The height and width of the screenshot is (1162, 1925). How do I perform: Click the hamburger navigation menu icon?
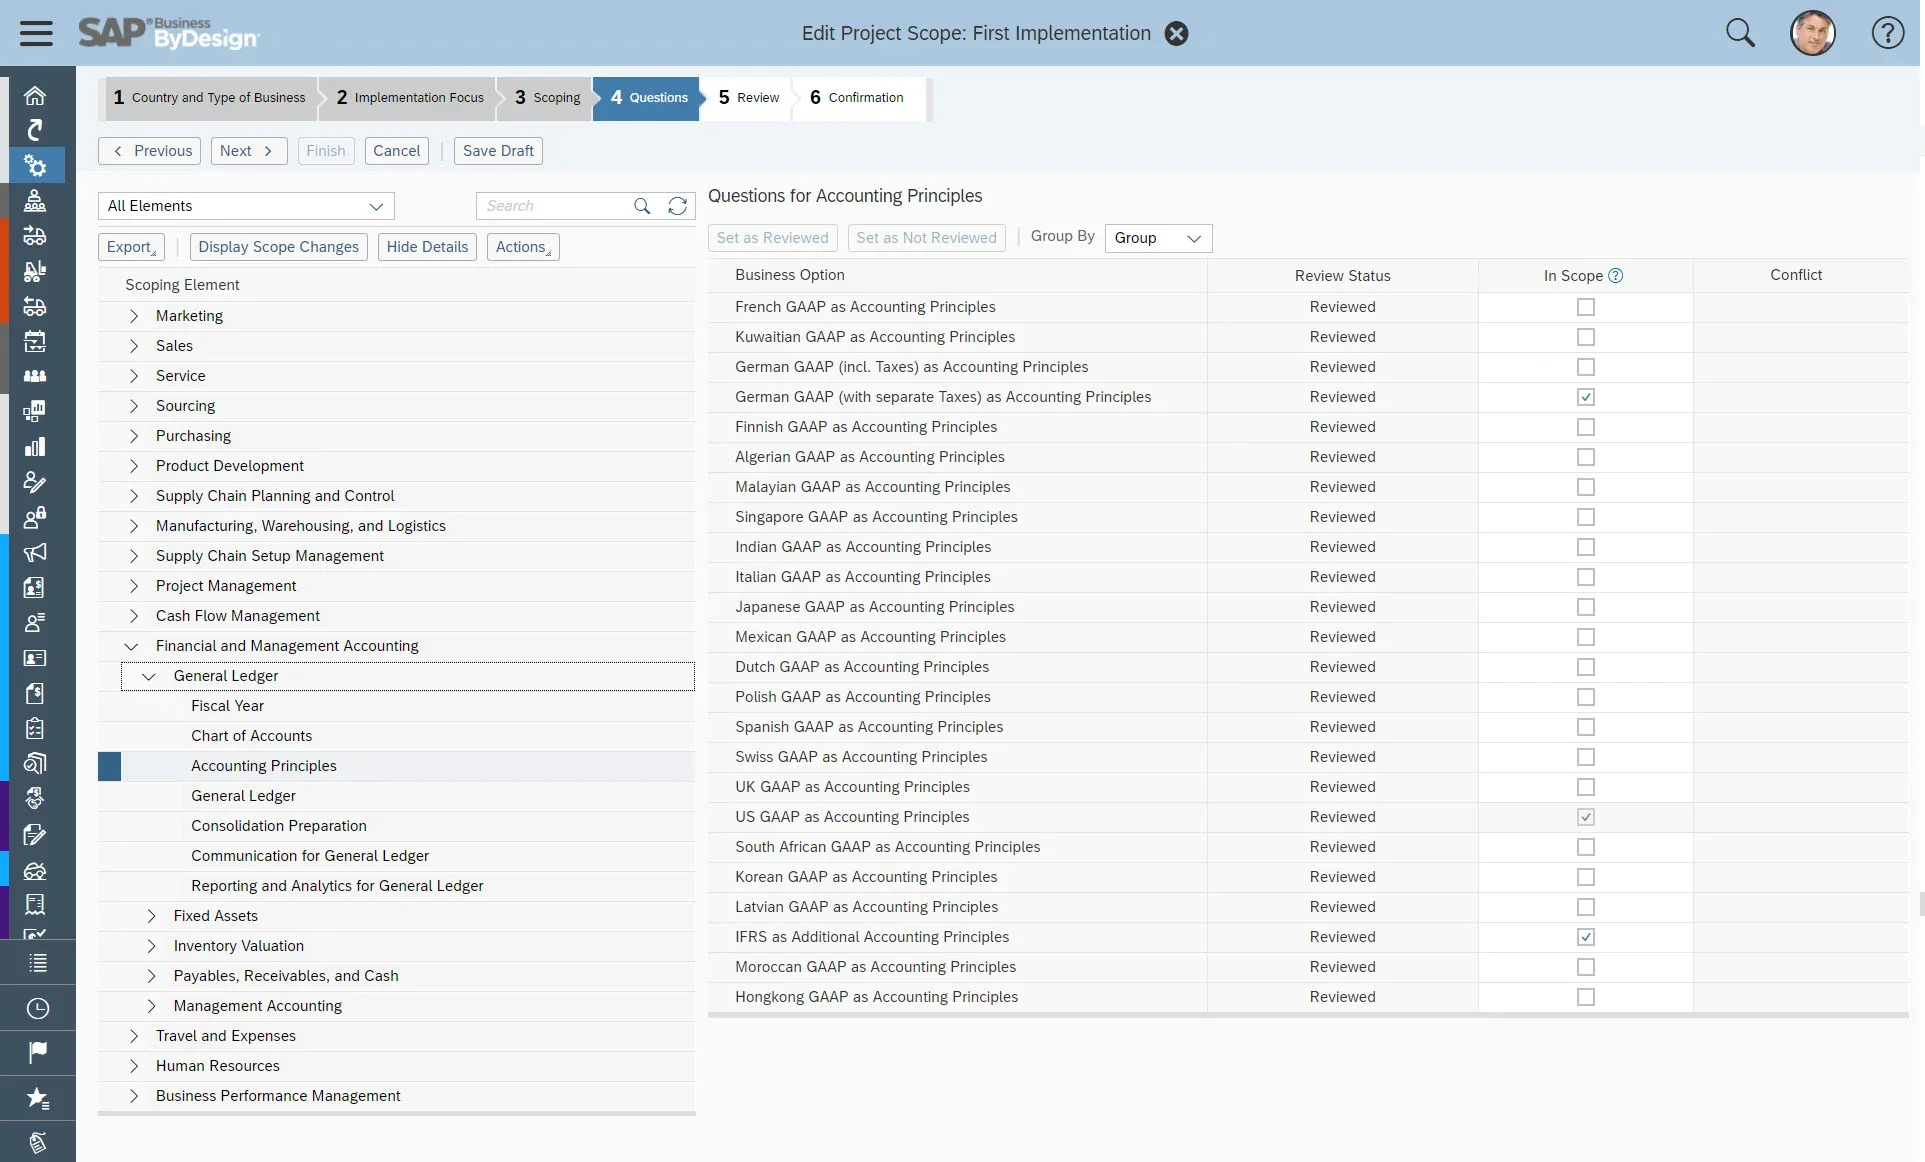pyautogui.click(x=36, y=33)
